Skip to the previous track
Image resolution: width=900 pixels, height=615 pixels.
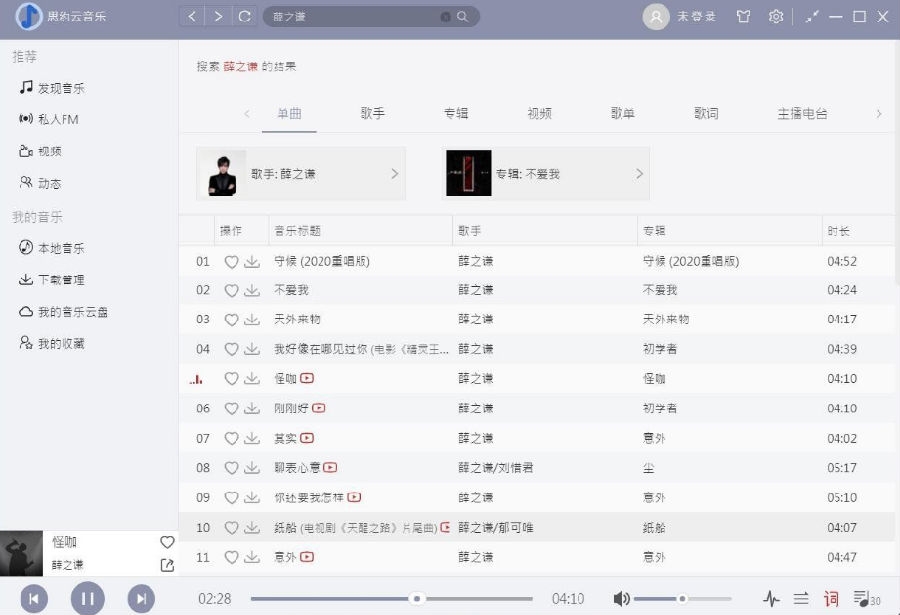[x=34, y=599]
